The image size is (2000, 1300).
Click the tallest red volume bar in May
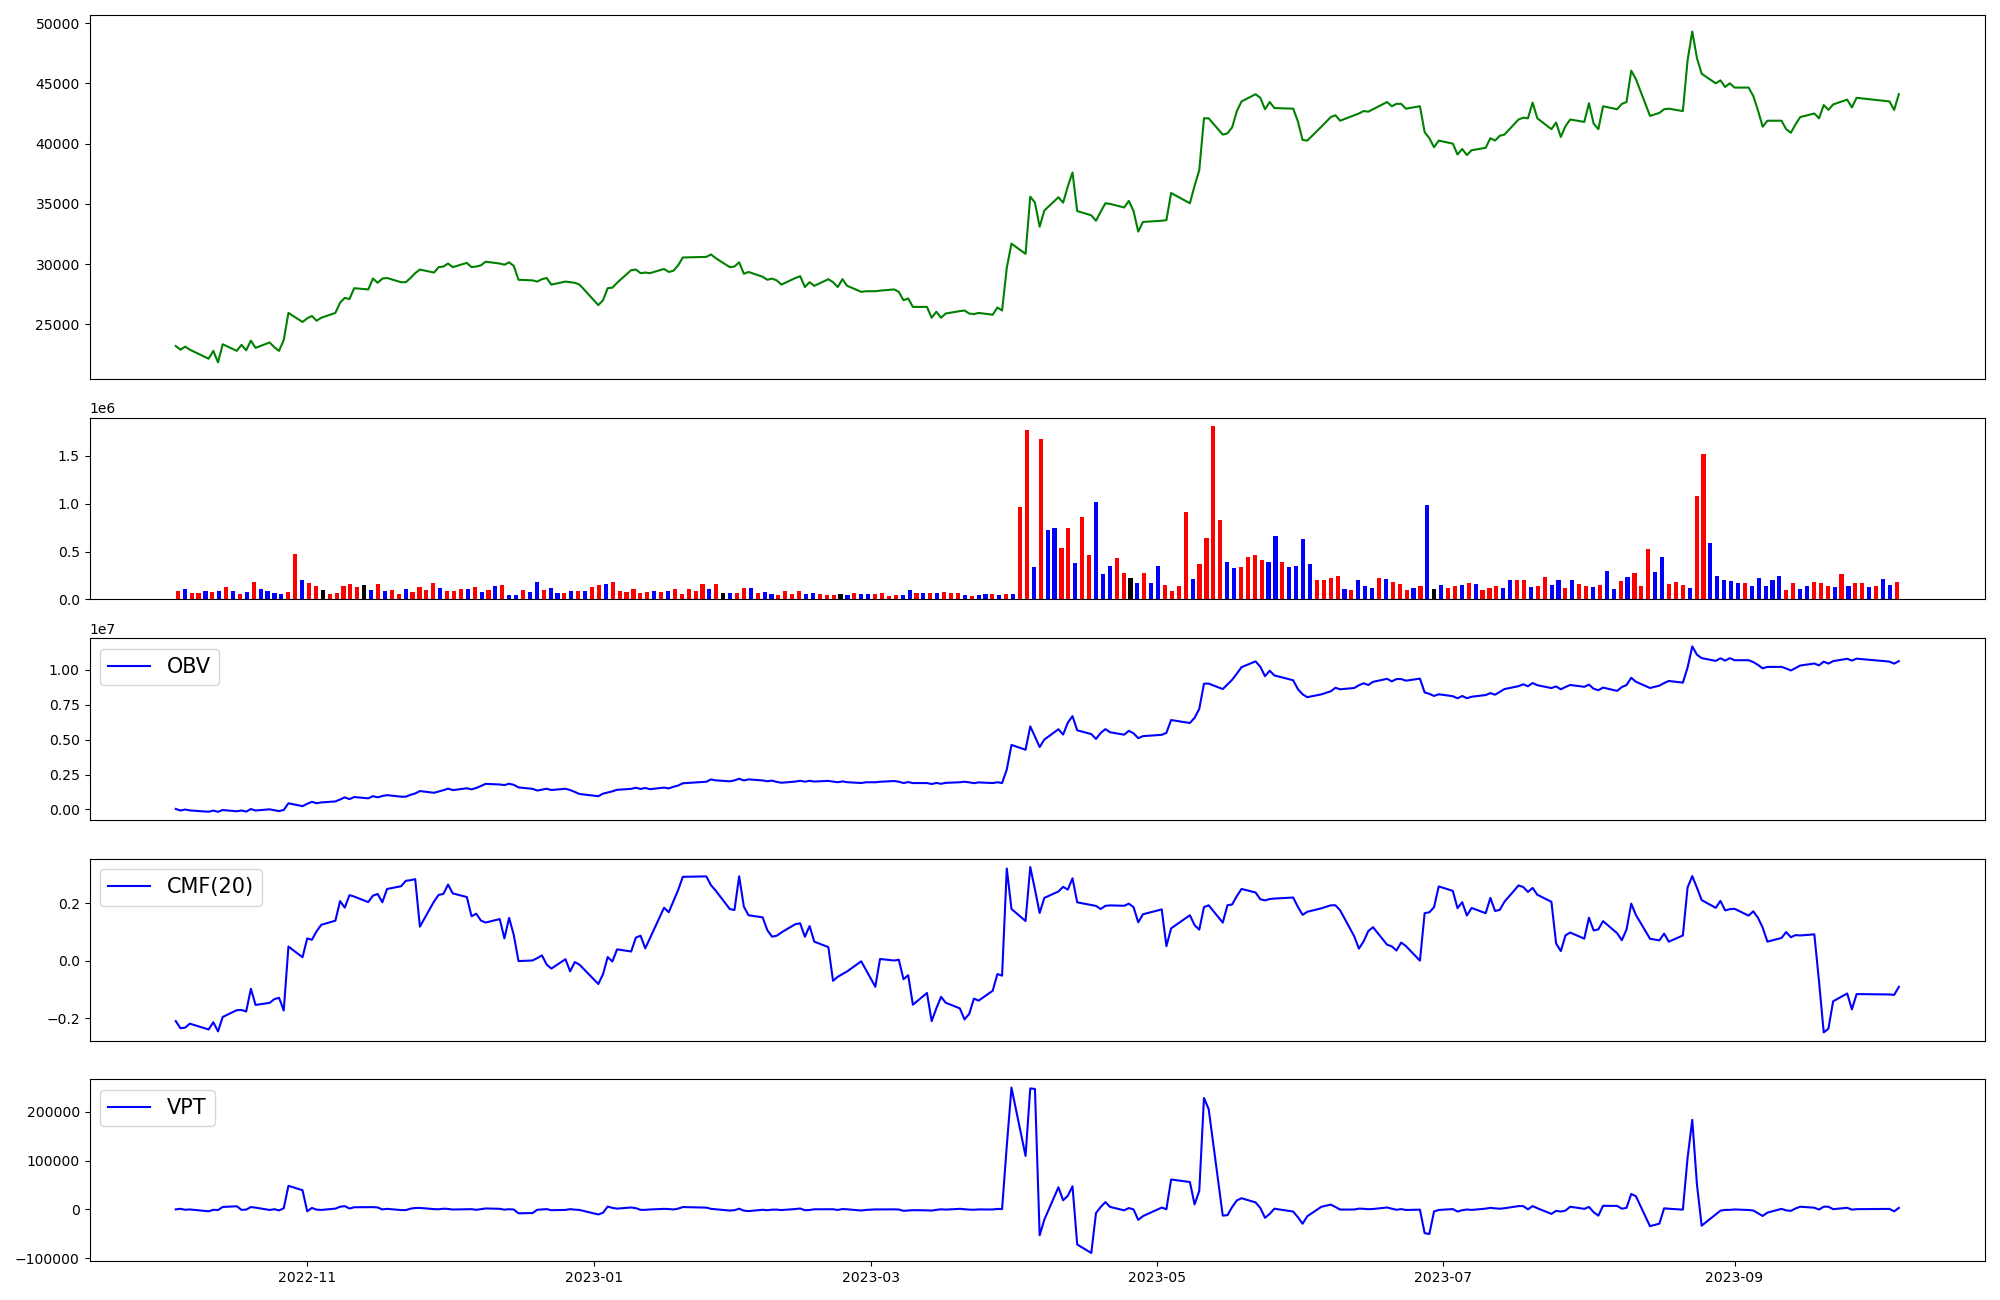click(x=1213, y=512)
